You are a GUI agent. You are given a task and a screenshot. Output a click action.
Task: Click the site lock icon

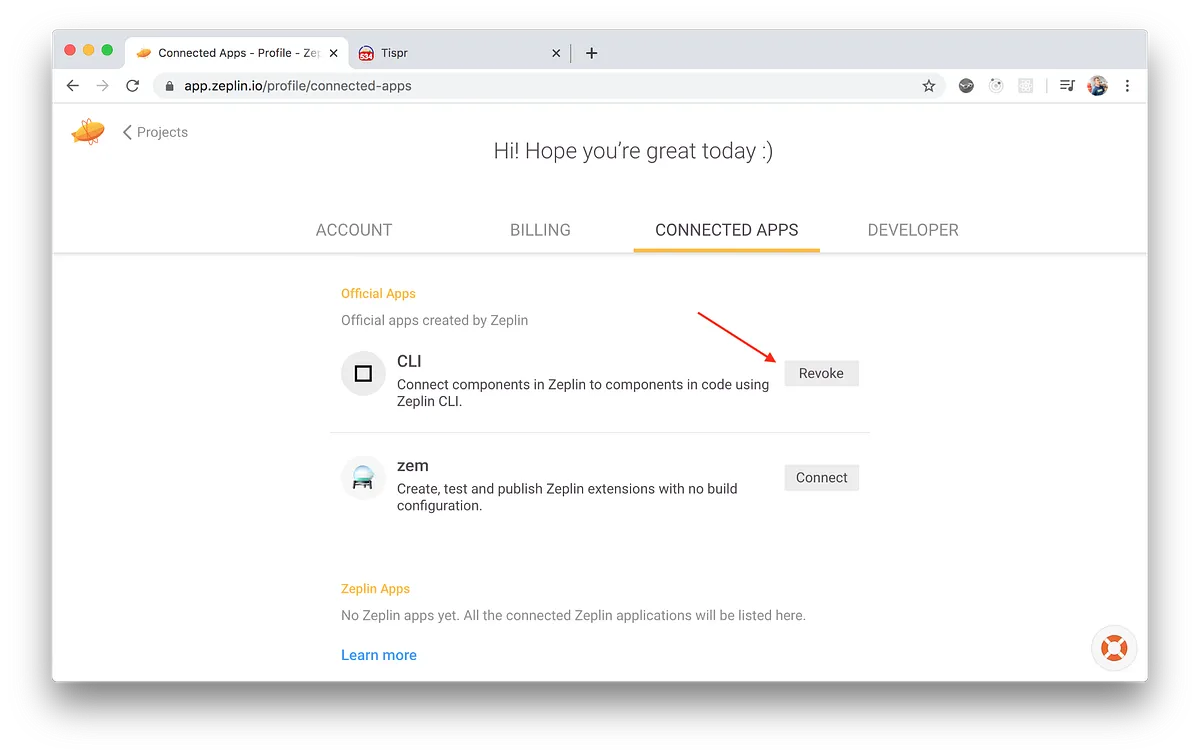pos(169,86)
